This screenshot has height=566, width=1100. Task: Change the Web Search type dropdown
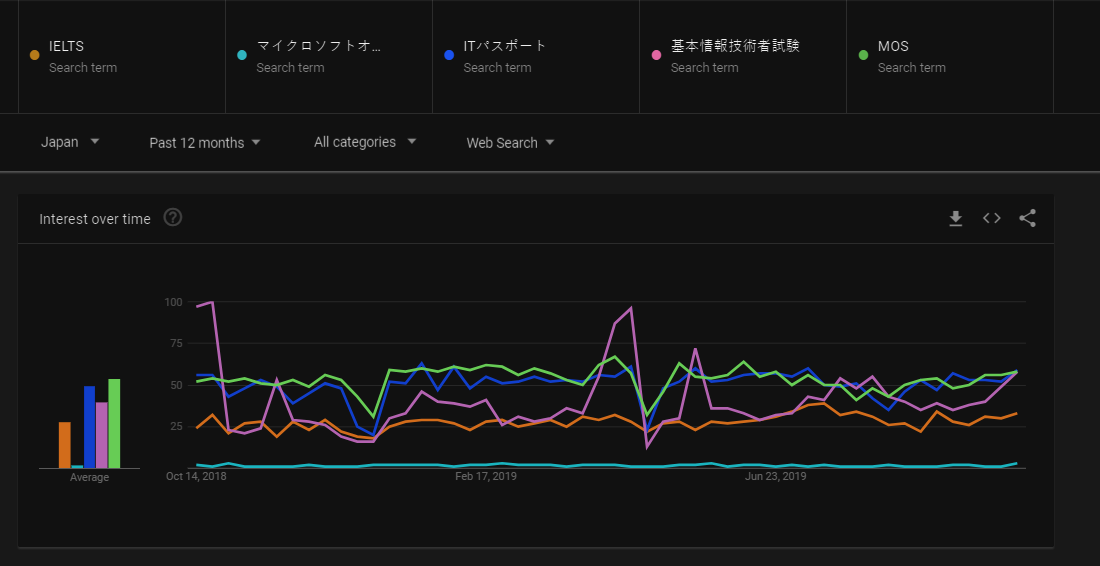(510, 142)
